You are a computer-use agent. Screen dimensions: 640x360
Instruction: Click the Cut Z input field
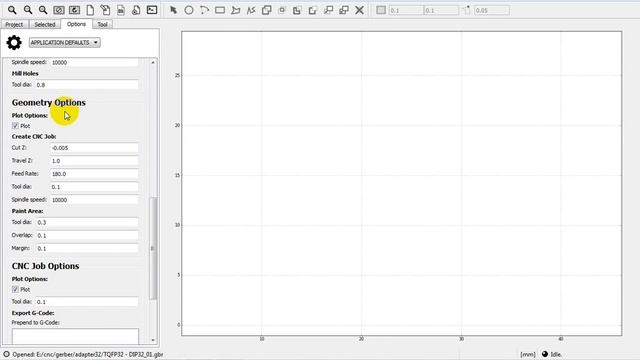click(94, 148)
